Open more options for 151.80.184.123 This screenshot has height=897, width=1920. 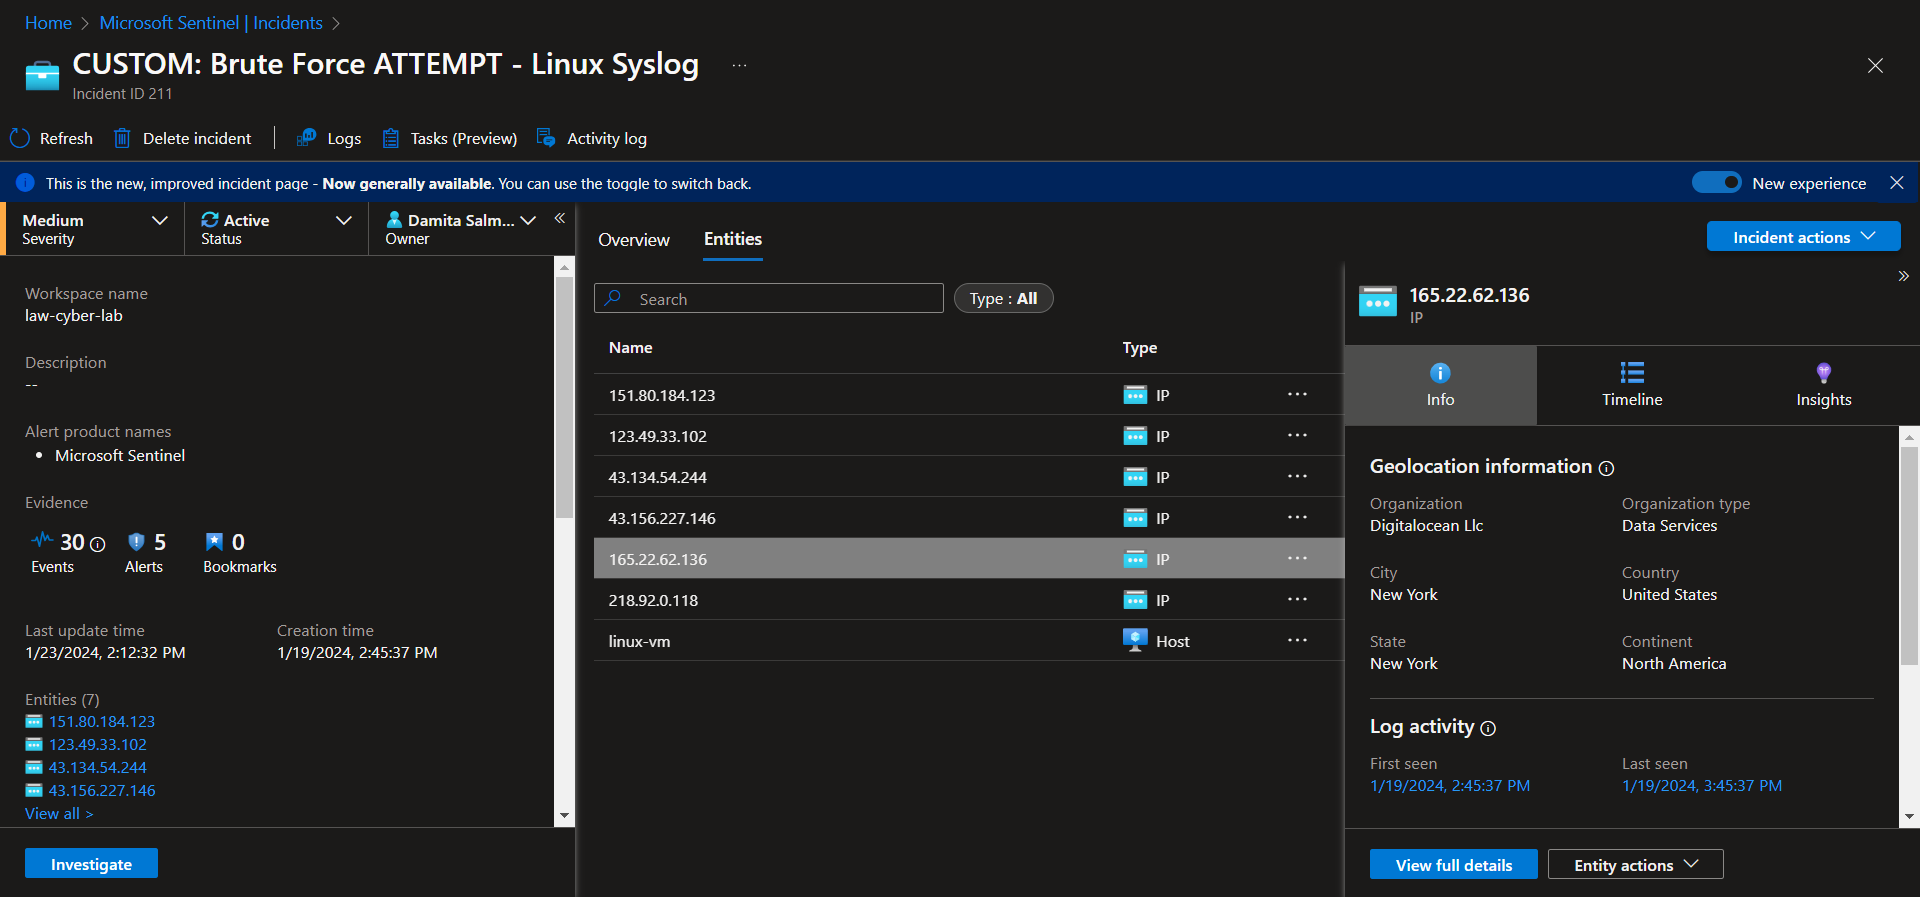pos(1297,394)
